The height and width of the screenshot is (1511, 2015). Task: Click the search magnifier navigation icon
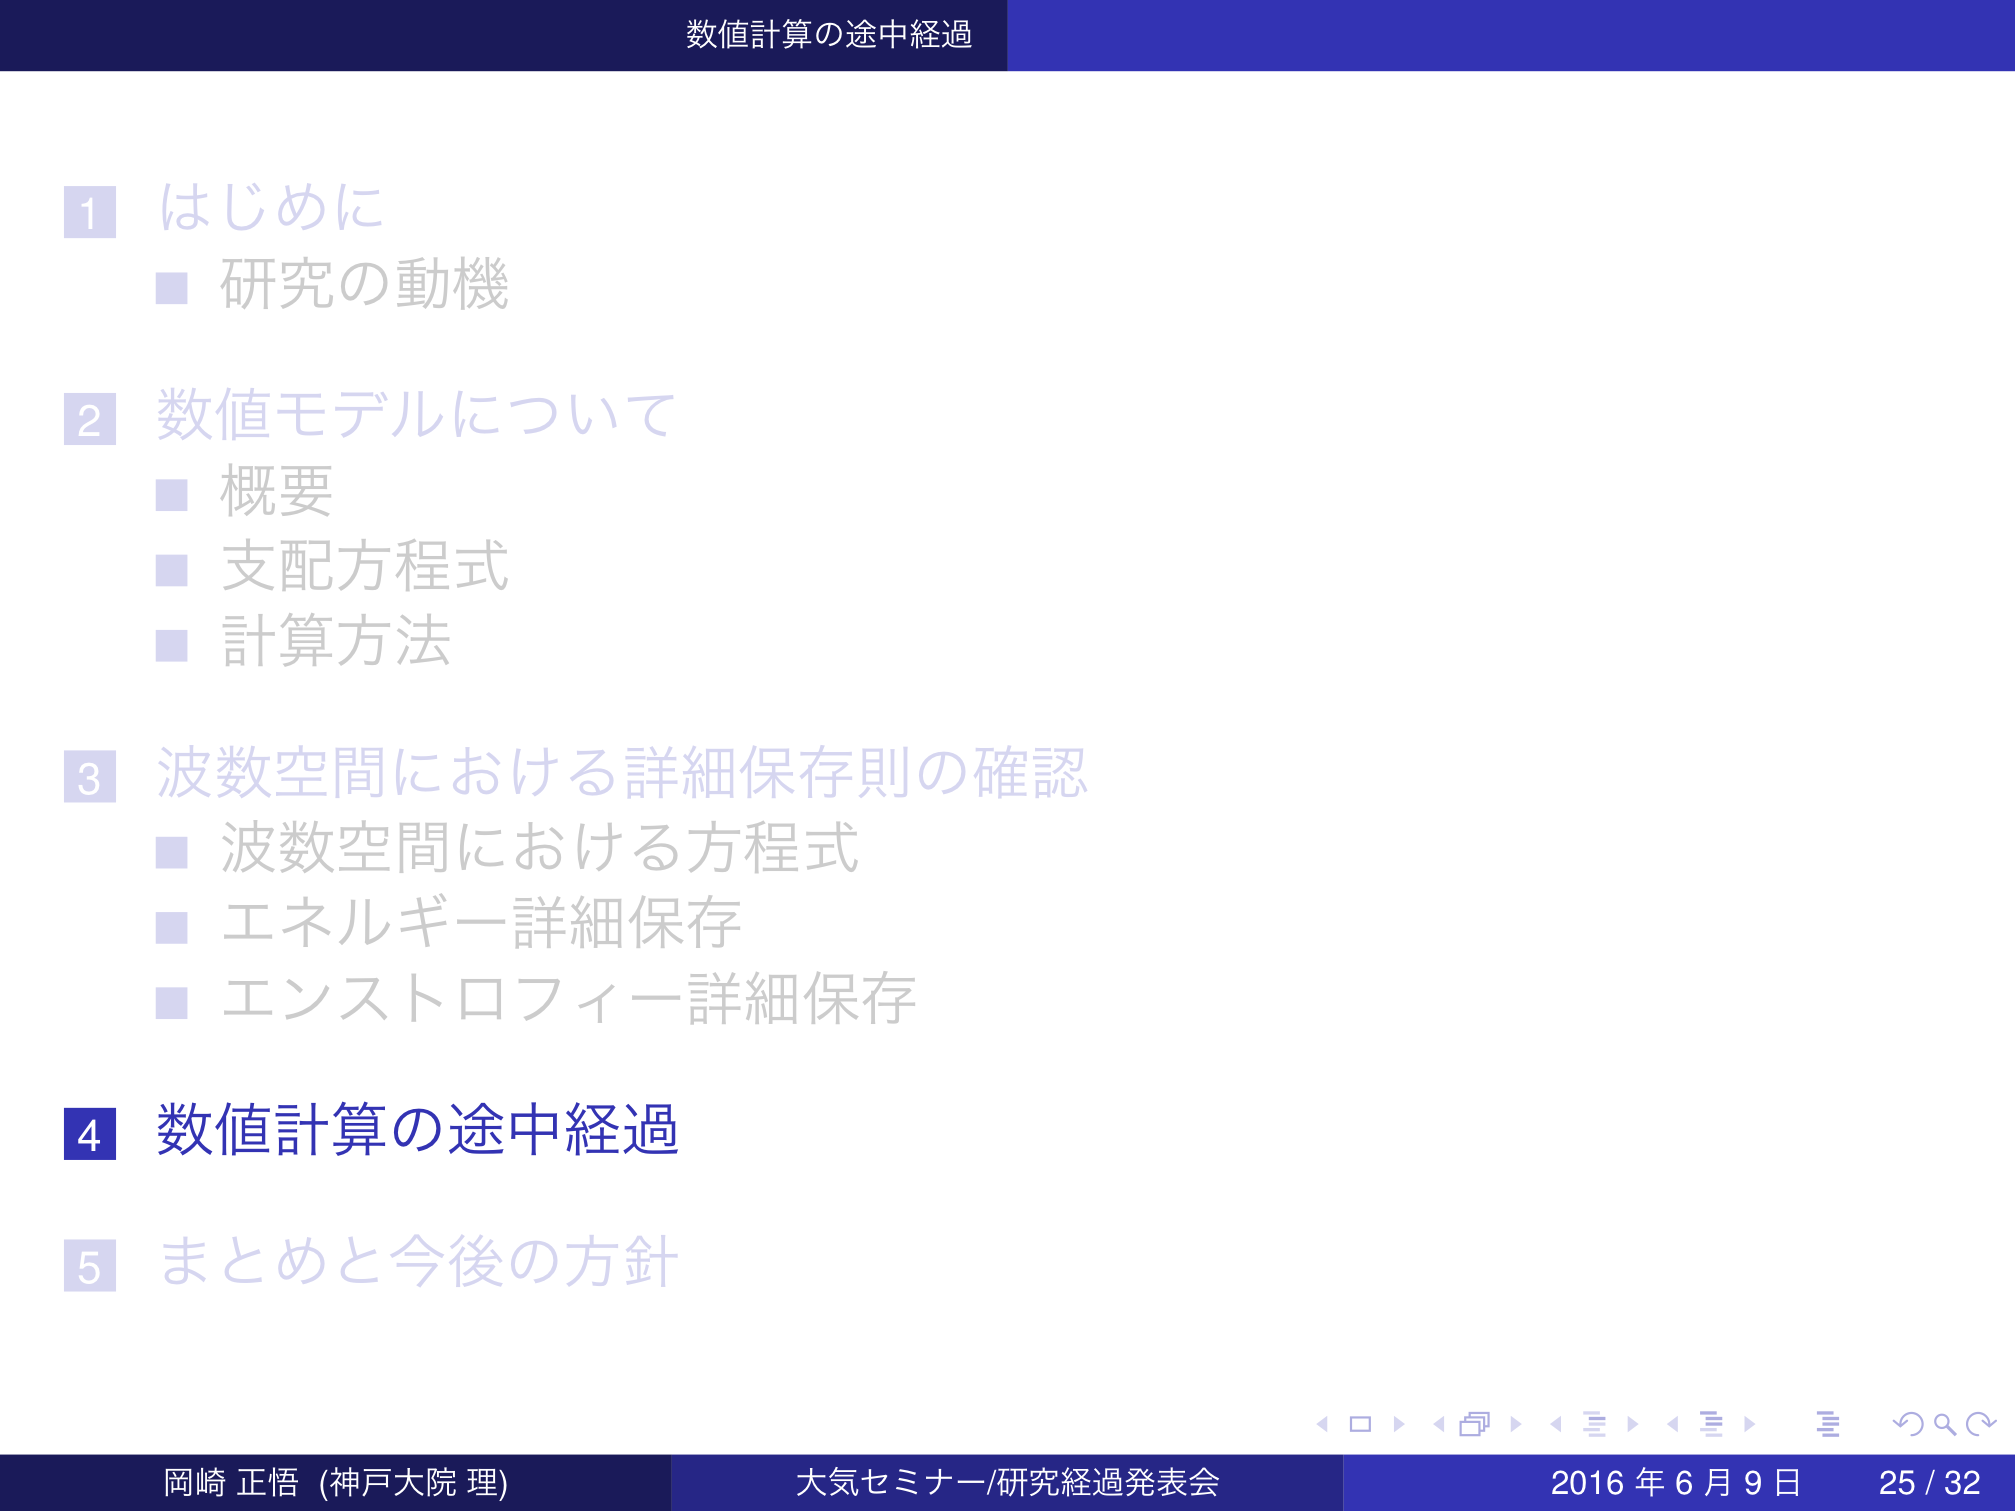(x=1944, y=1424)
